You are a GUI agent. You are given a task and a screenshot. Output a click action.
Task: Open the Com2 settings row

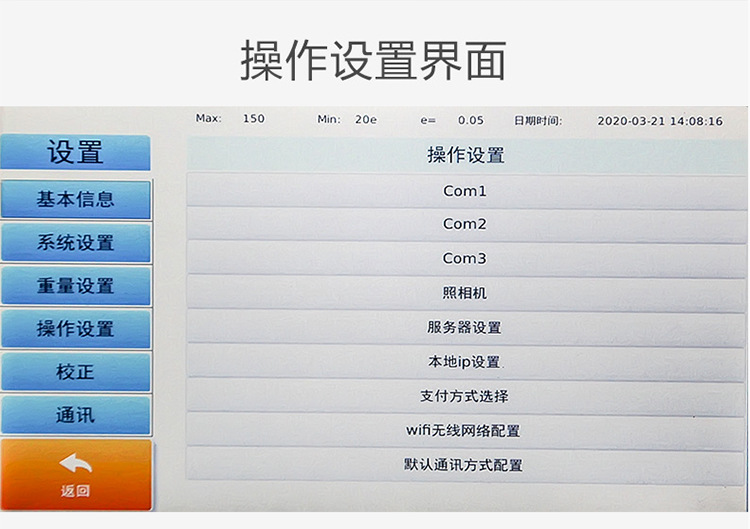coord(465,224)
